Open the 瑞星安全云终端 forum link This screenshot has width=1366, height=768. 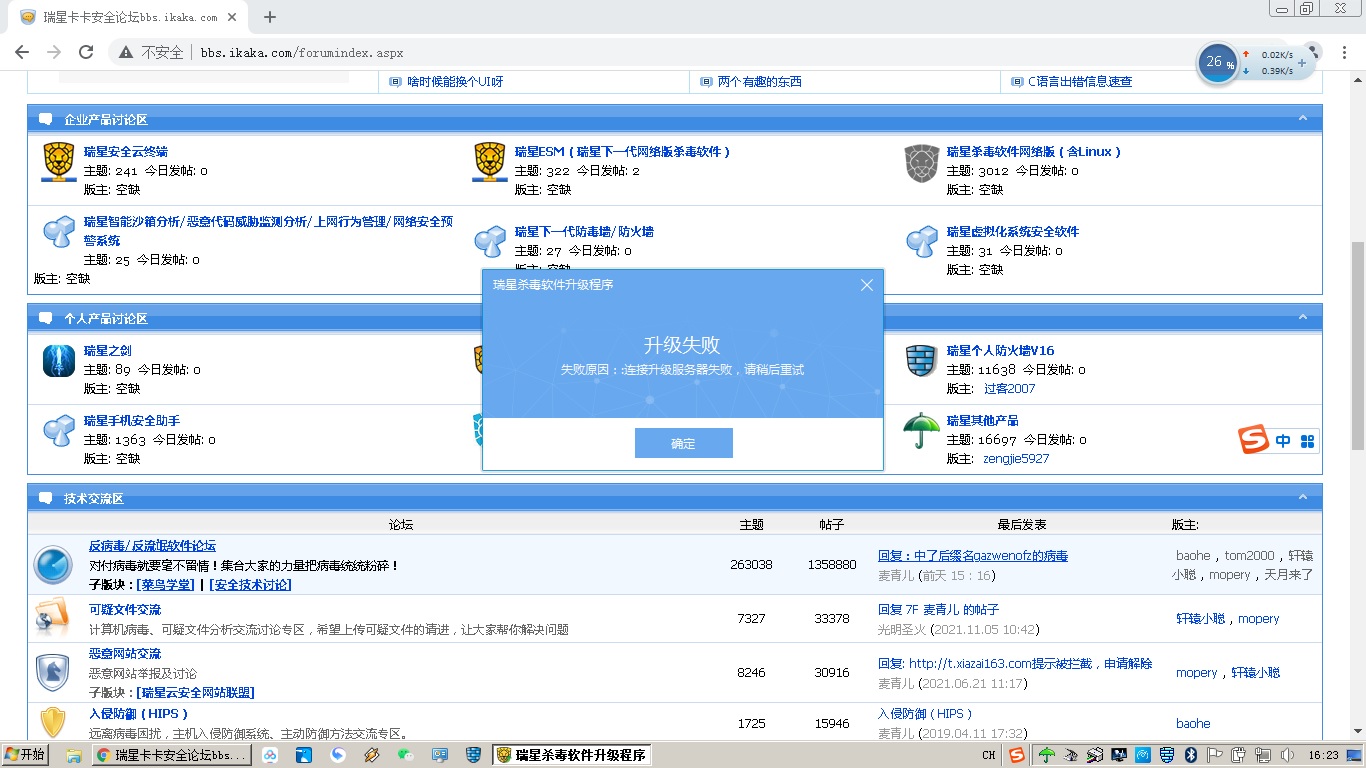tap(126, 152)
